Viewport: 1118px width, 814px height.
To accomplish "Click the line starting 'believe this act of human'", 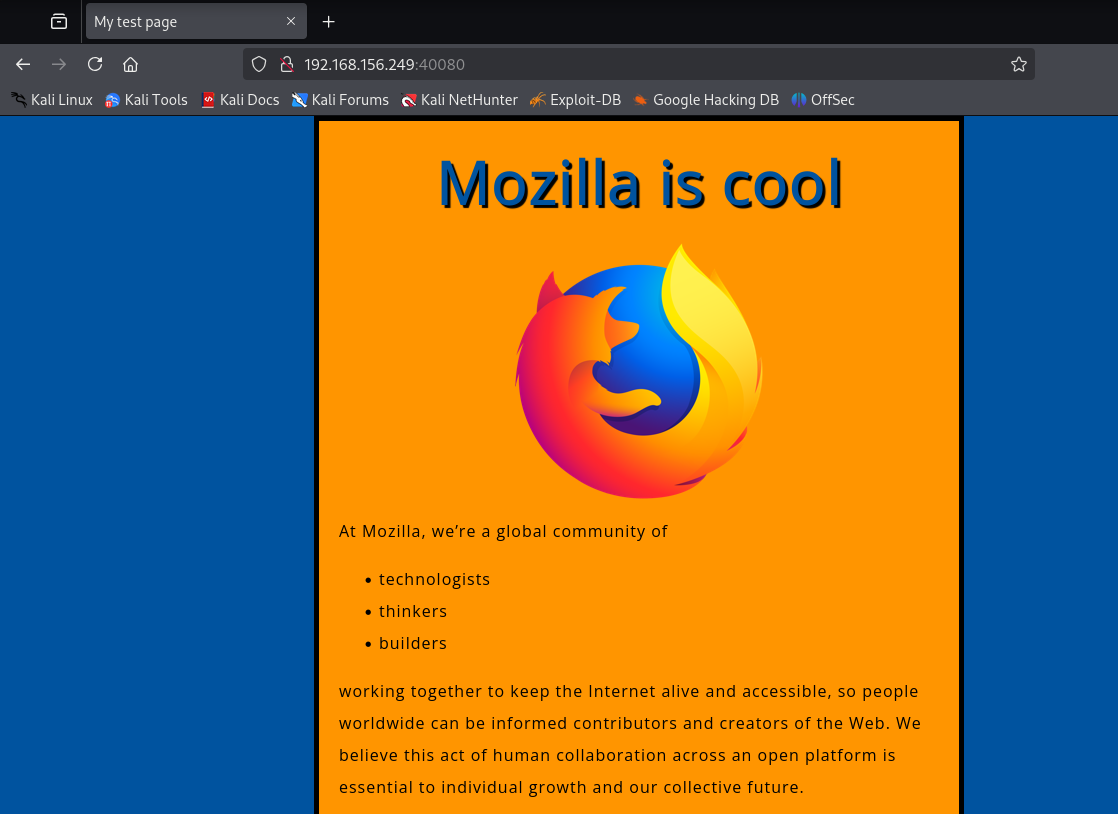I will 617,756.
